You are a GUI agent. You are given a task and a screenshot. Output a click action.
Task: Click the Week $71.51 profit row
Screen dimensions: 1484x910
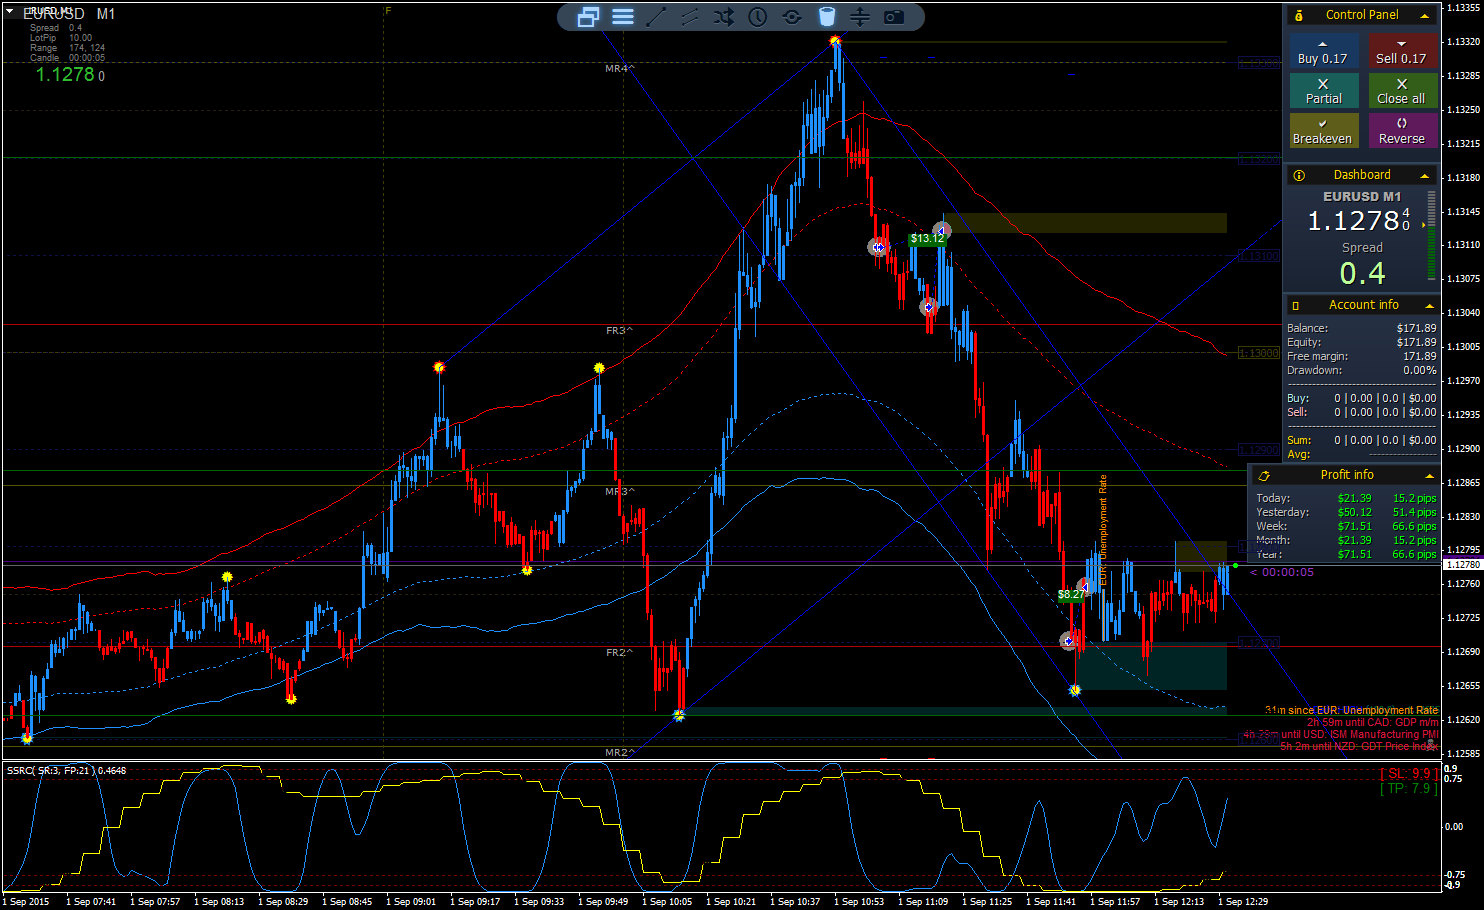pyautogui.click(x=1346, y=526)
